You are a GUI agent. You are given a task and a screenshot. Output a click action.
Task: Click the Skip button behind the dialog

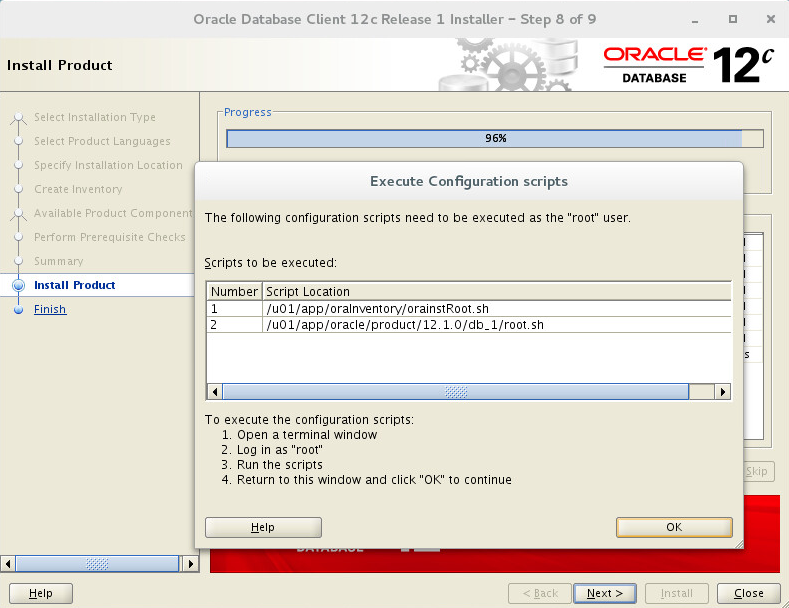758,472
